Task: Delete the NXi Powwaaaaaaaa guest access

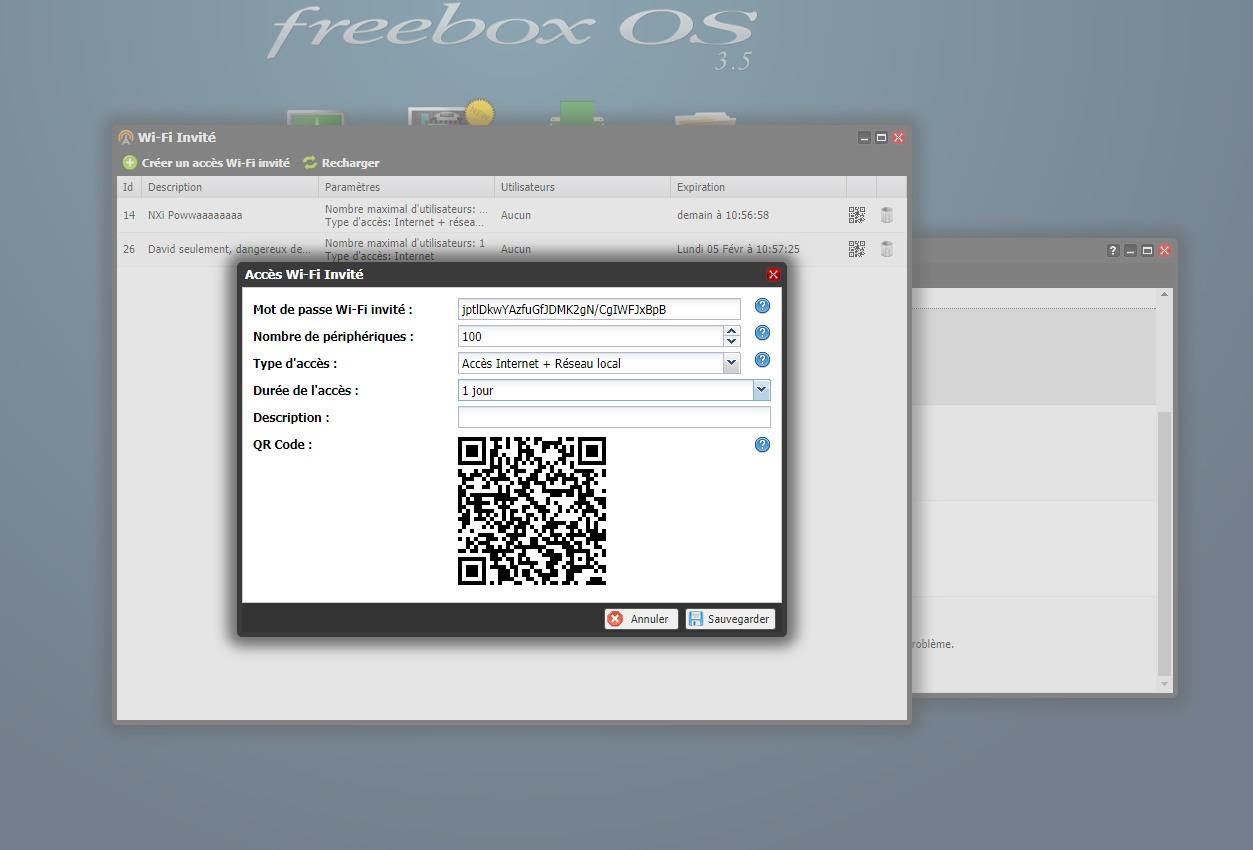Action: (x=886, y=215)
